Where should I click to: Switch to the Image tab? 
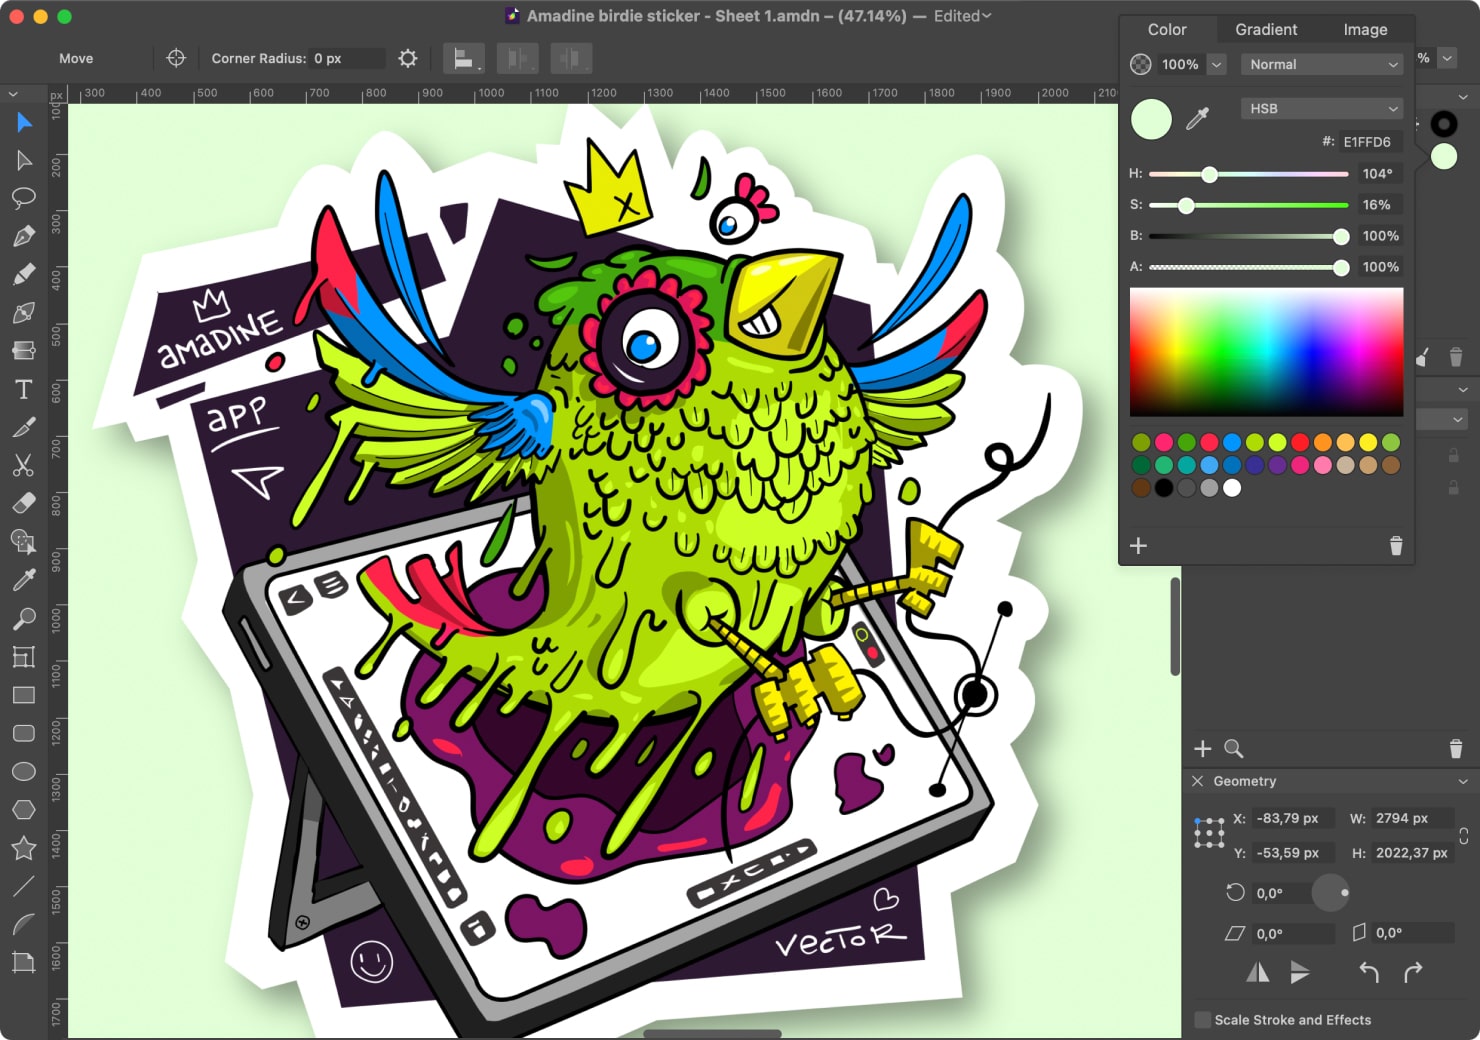[x=1365, y=29]
